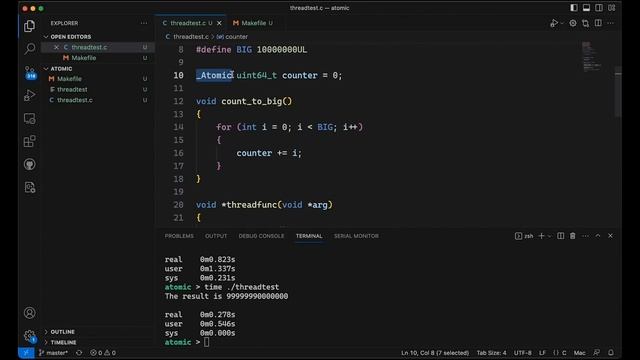
Task: Create a new terminal with plus icon
Action: tap(542, 236)
